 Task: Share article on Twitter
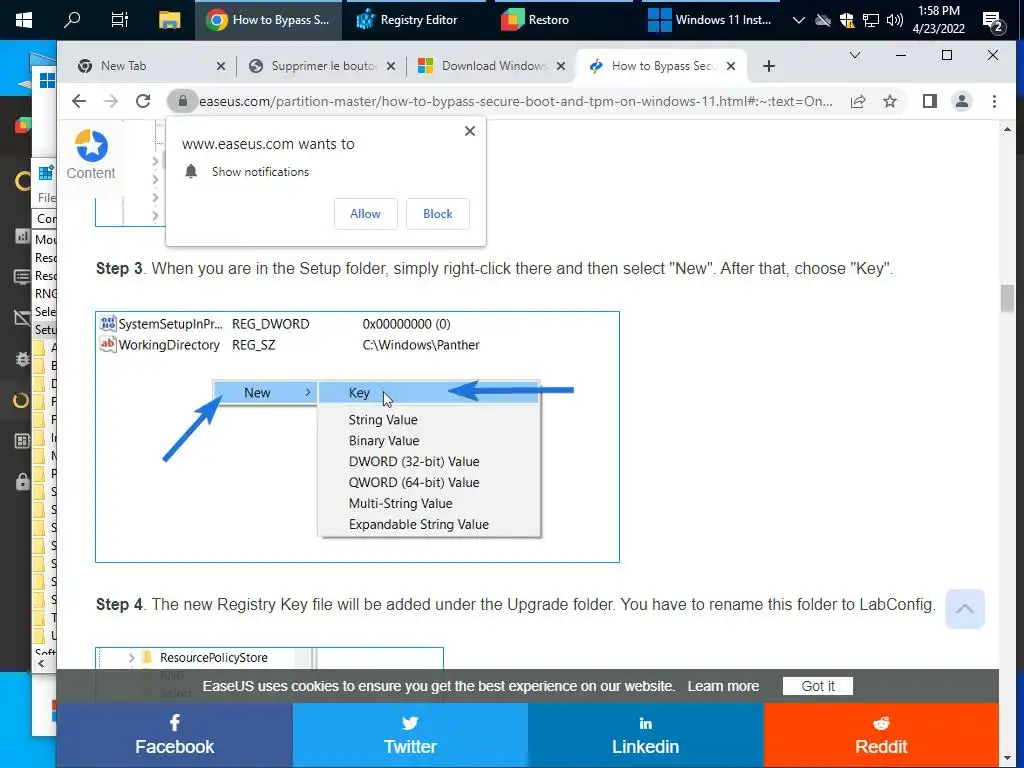coord(410,735)
